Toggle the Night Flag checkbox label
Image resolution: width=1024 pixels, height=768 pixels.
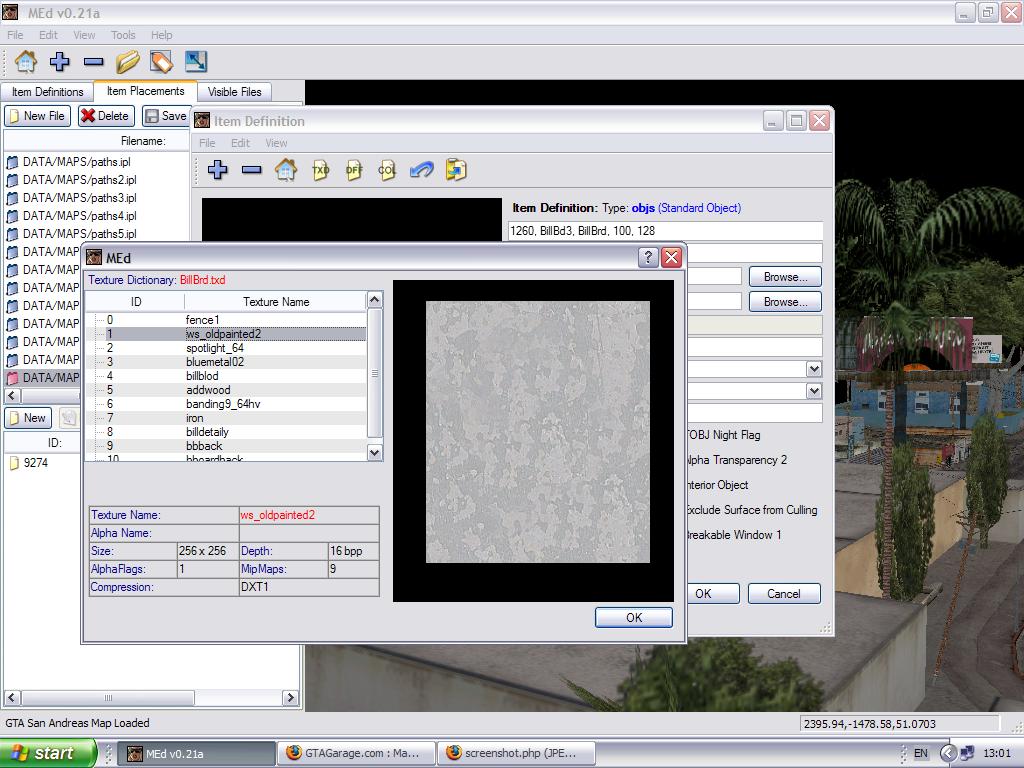pyautogui.click(x=724, y=435)
